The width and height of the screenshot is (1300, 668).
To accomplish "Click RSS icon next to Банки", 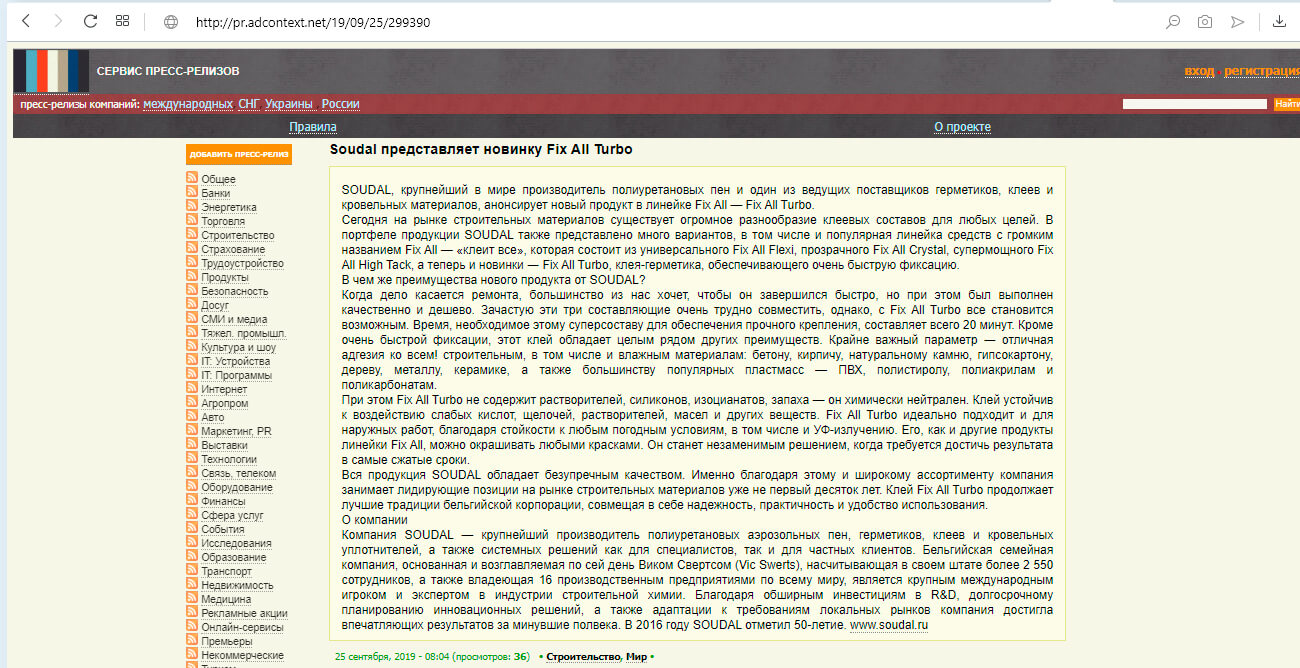I will tap(192, 193).
